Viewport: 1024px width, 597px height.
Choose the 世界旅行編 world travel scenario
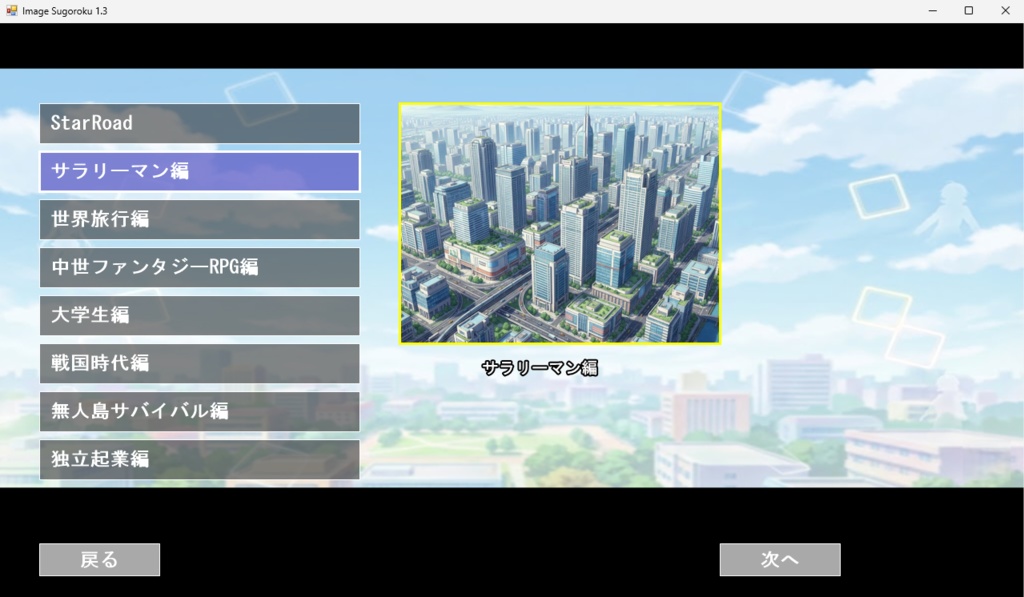[199, 219]
